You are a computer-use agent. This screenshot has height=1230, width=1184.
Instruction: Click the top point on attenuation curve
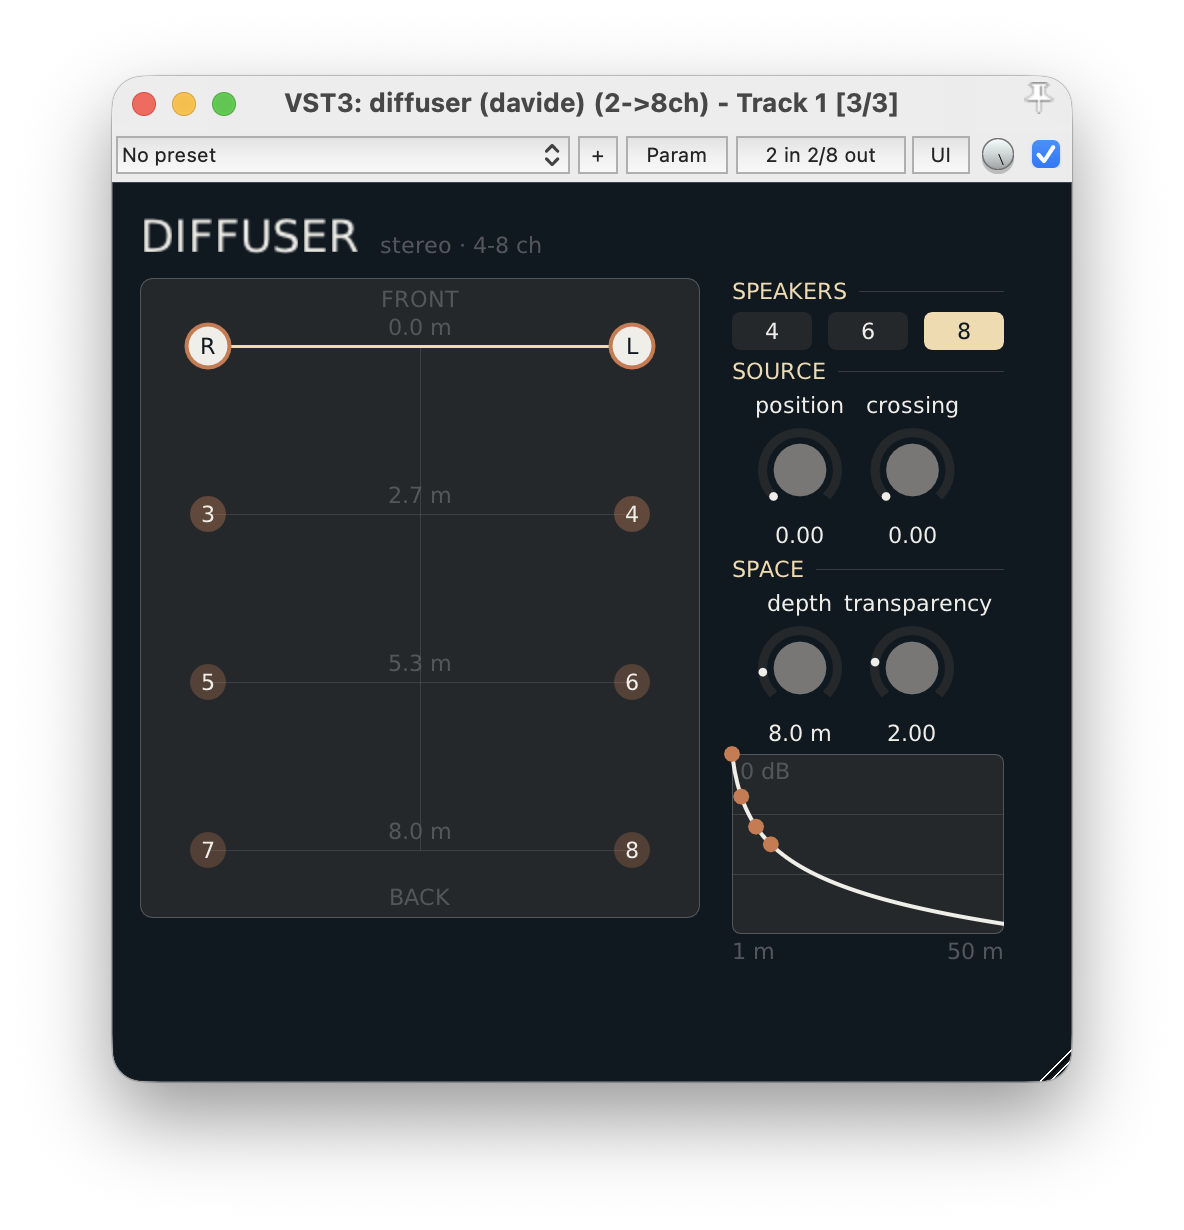732,754
